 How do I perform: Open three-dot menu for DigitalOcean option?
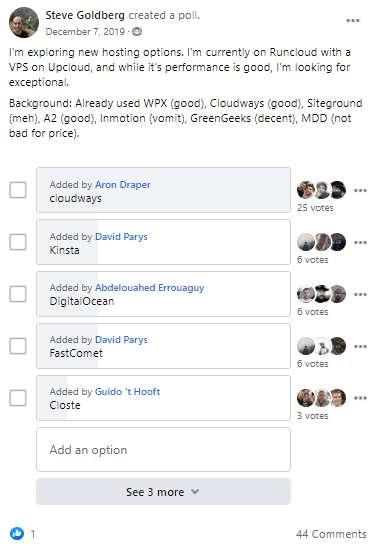click(360, 294)
